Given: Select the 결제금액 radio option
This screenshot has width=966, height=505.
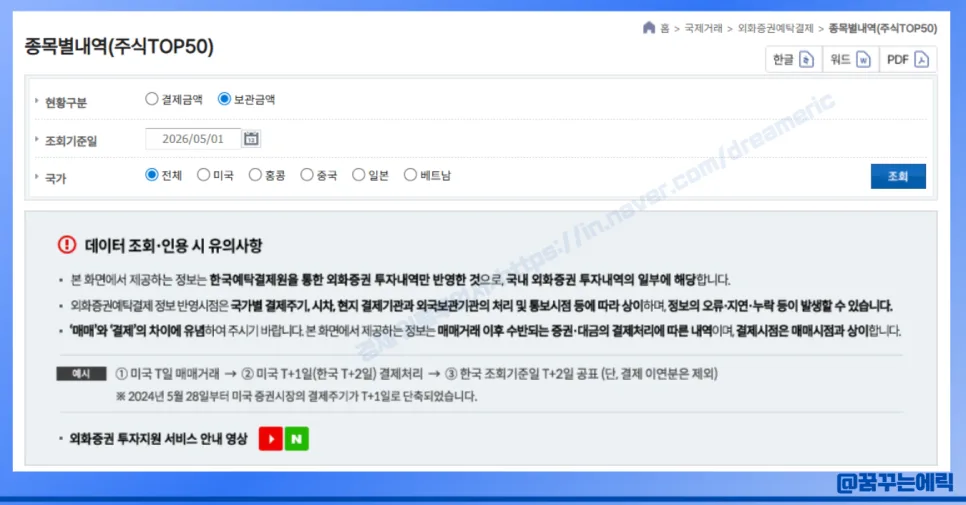Looking at the screenshot, I should (x=152, y=99).
